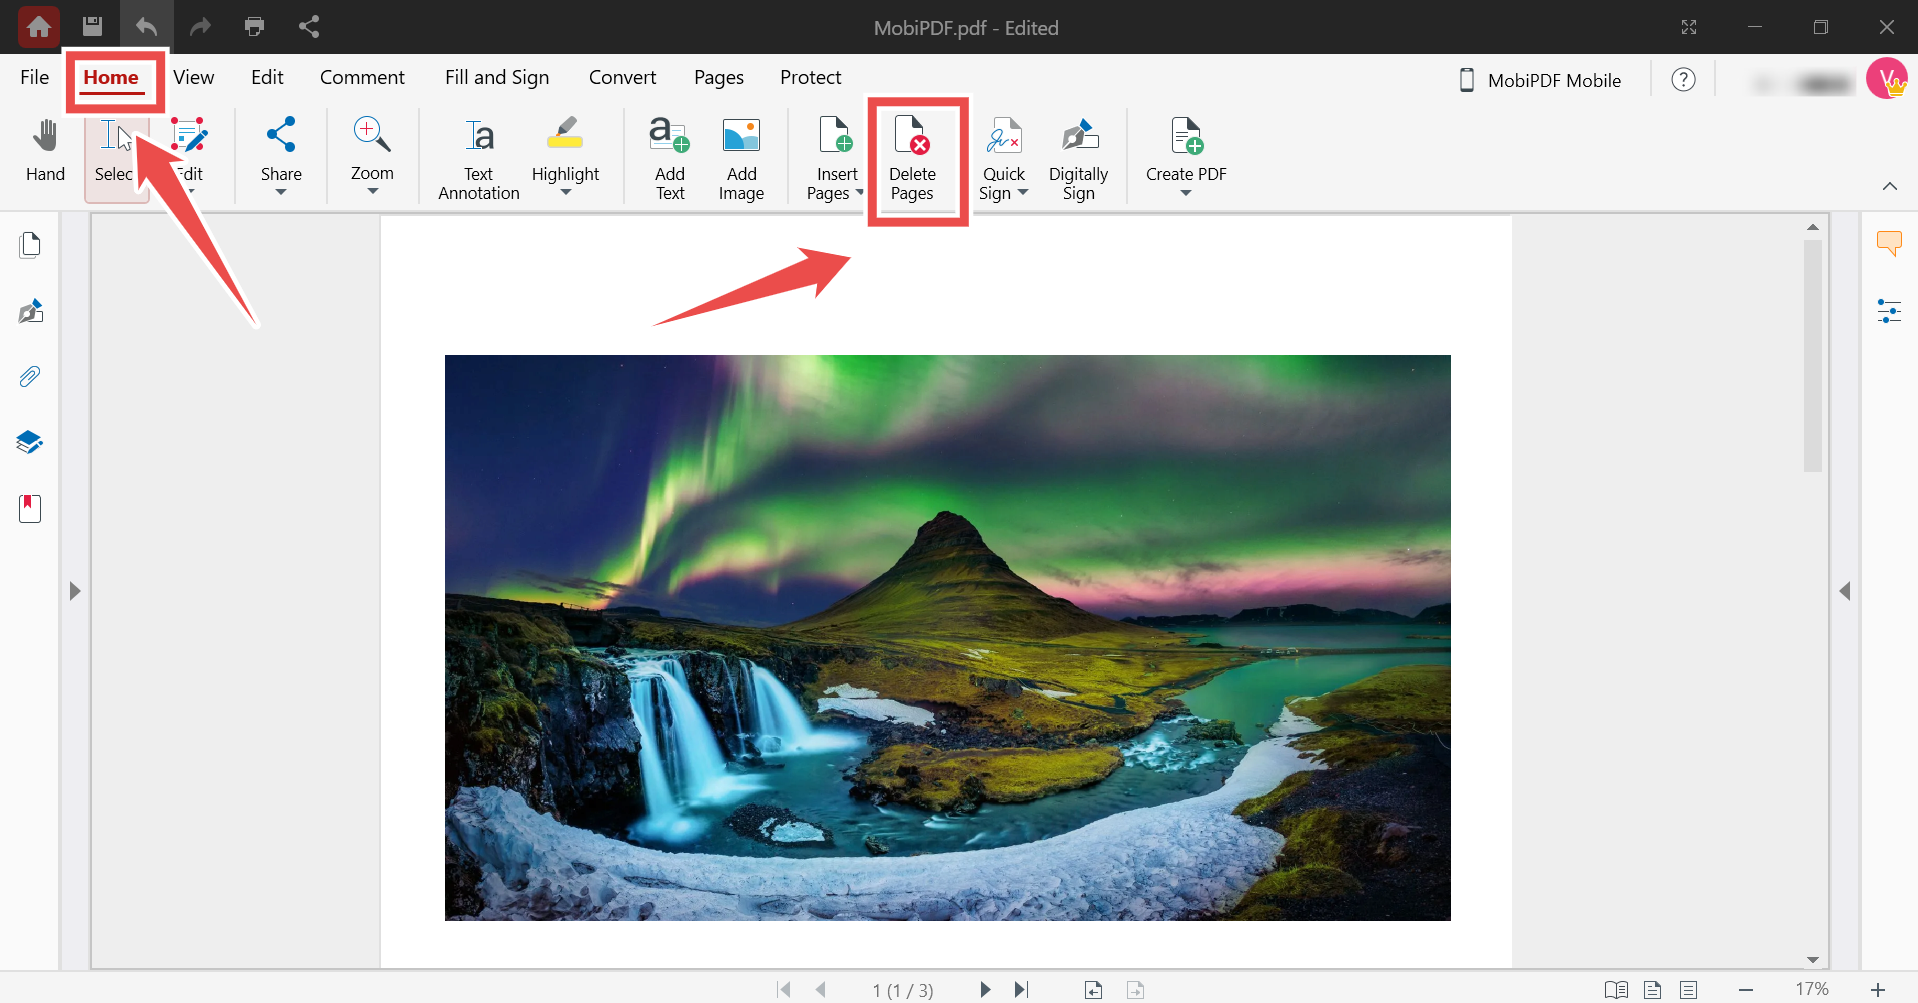
Task: Expand the right side panel arrow
Action: click(1845, 591)
